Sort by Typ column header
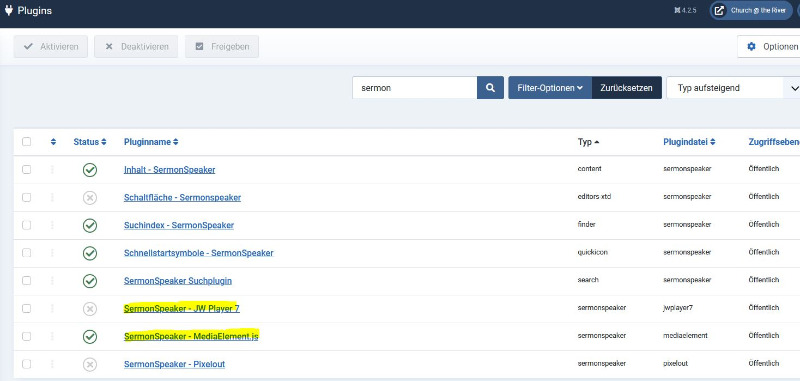The width and height of the screenshot is (800, 381). [x=588, y=142]
